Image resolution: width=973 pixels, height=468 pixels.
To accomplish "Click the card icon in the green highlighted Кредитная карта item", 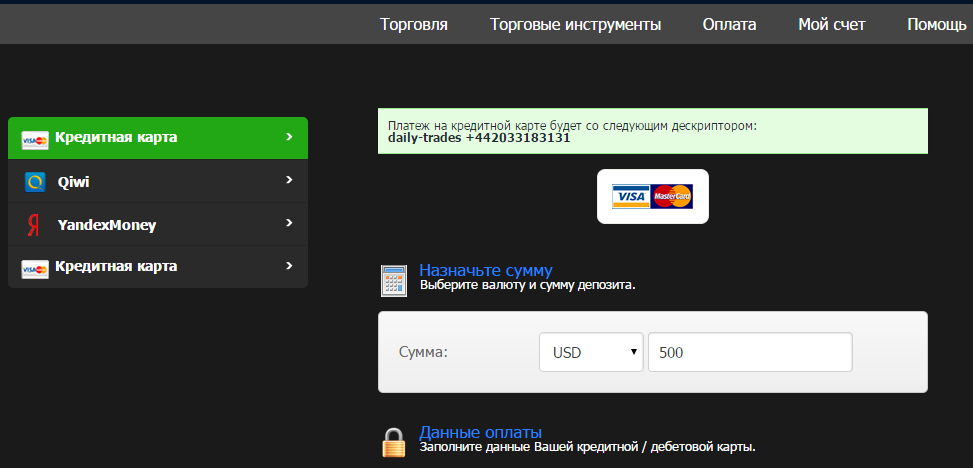I will click(x=35, y=139).
